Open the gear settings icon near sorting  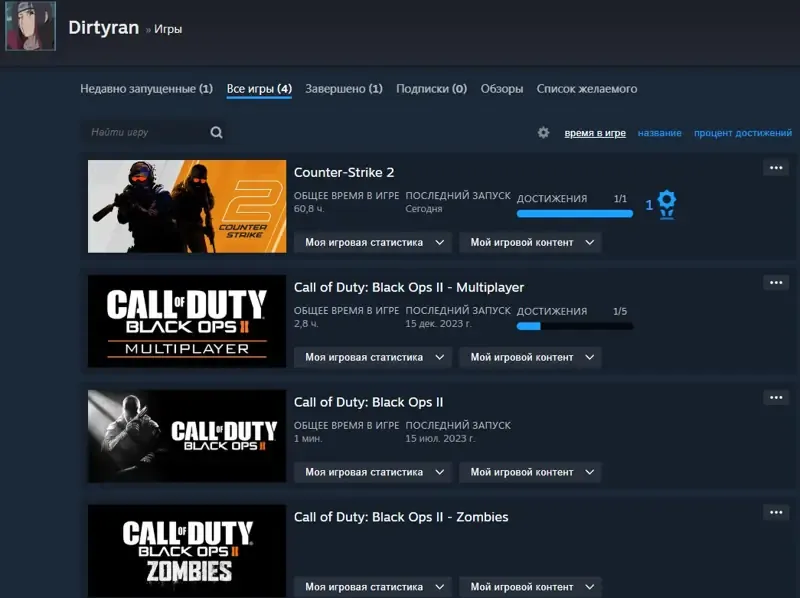(x=543, y=133)
